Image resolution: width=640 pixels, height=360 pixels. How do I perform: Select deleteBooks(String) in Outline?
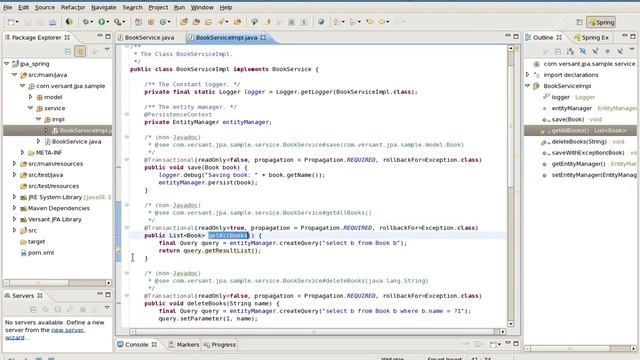coord(579,142)
